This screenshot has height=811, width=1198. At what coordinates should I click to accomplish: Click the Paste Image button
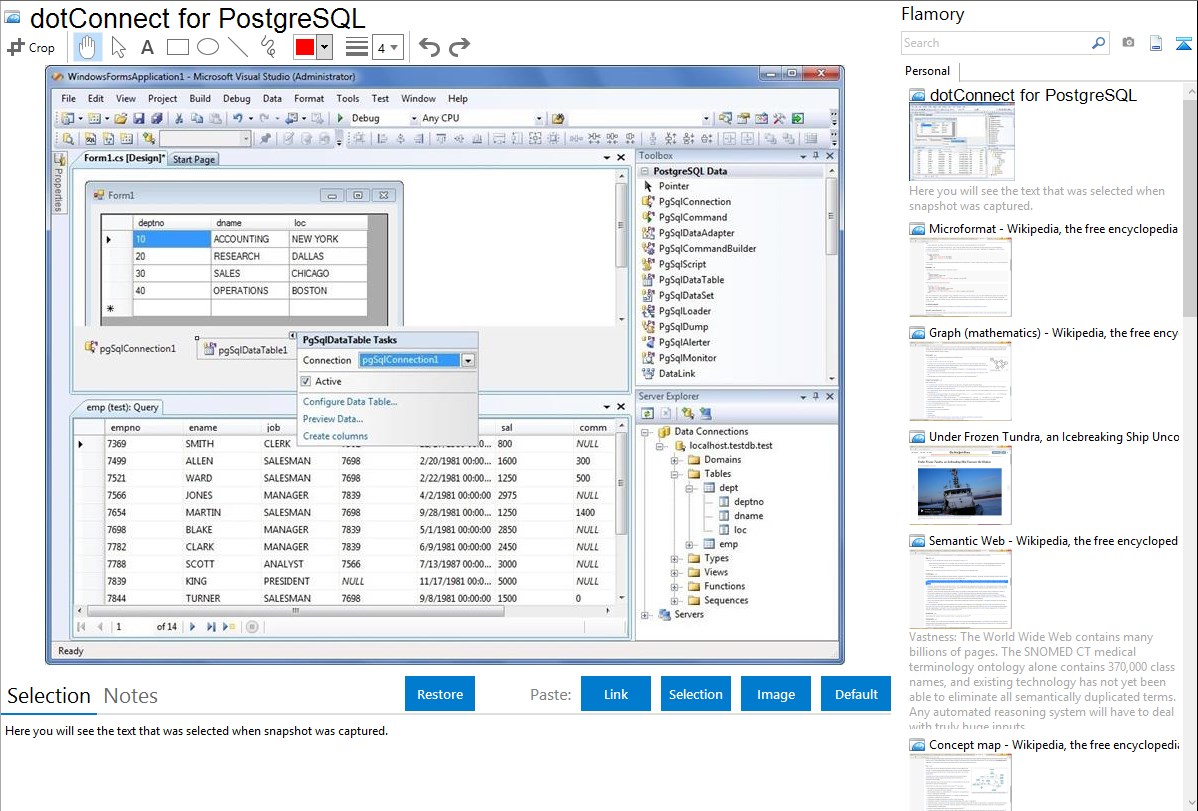coord(776,694)
